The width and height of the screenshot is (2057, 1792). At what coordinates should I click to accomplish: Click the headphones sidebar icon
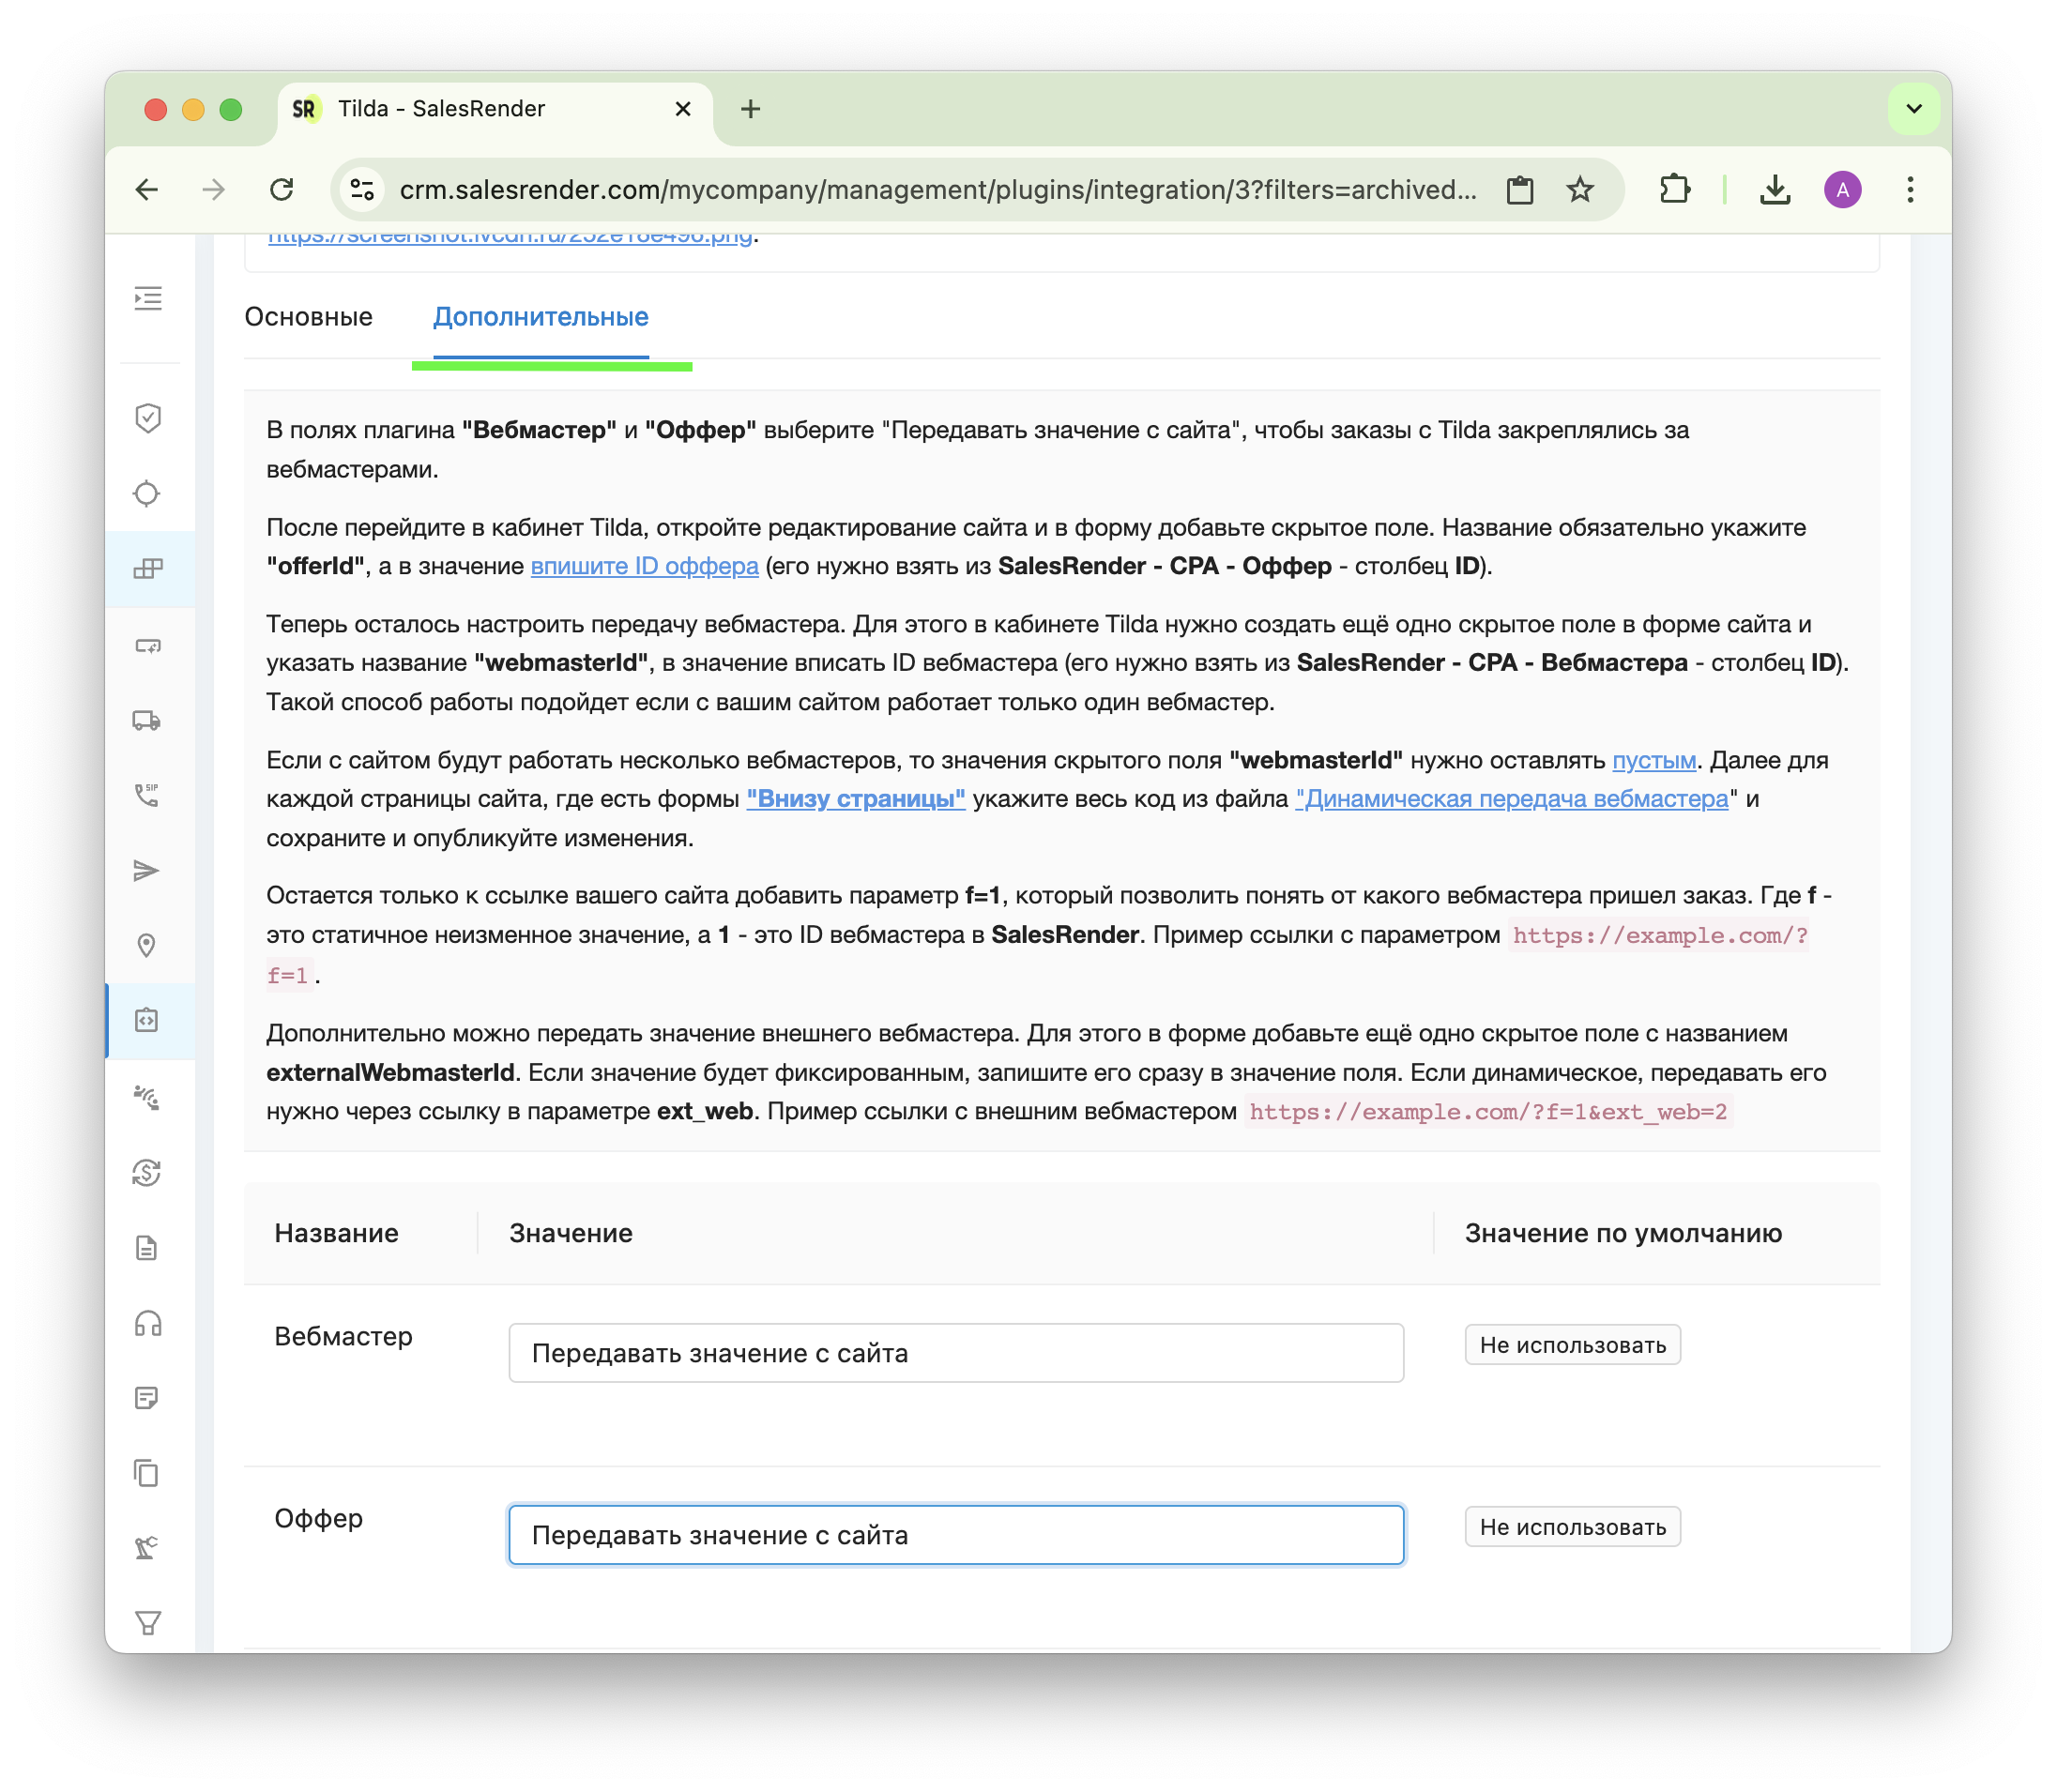[x=147, y=1323]
